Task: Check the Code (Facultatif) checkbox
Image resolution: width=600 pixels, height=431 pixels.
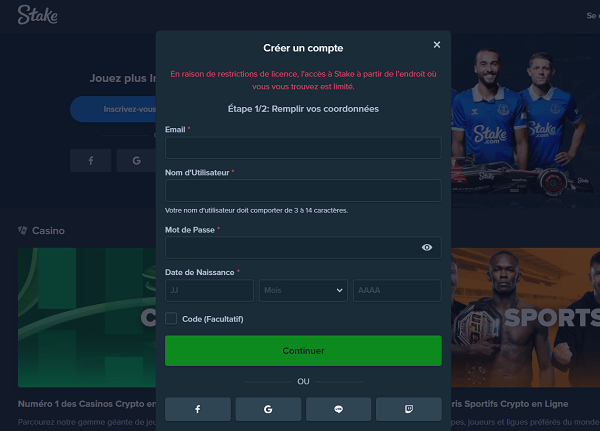Action: [x=171, y=318]
